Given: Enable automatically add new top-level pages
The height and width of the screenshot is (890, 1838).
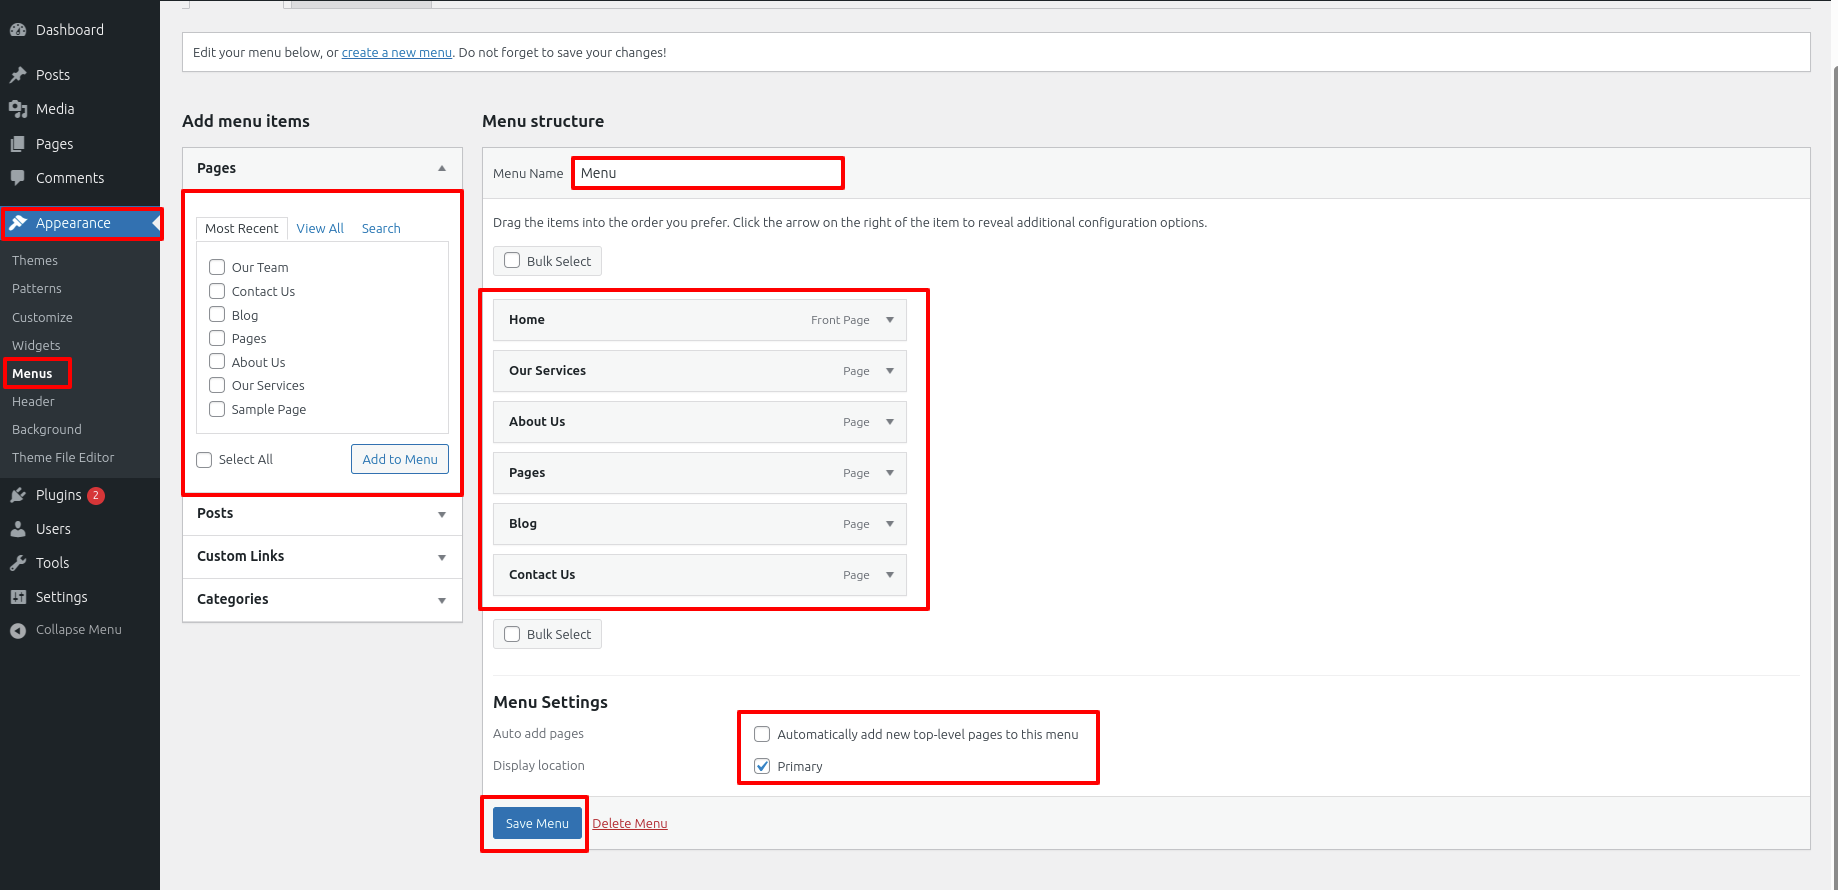Looking at the screenshot, I should 762,734.
